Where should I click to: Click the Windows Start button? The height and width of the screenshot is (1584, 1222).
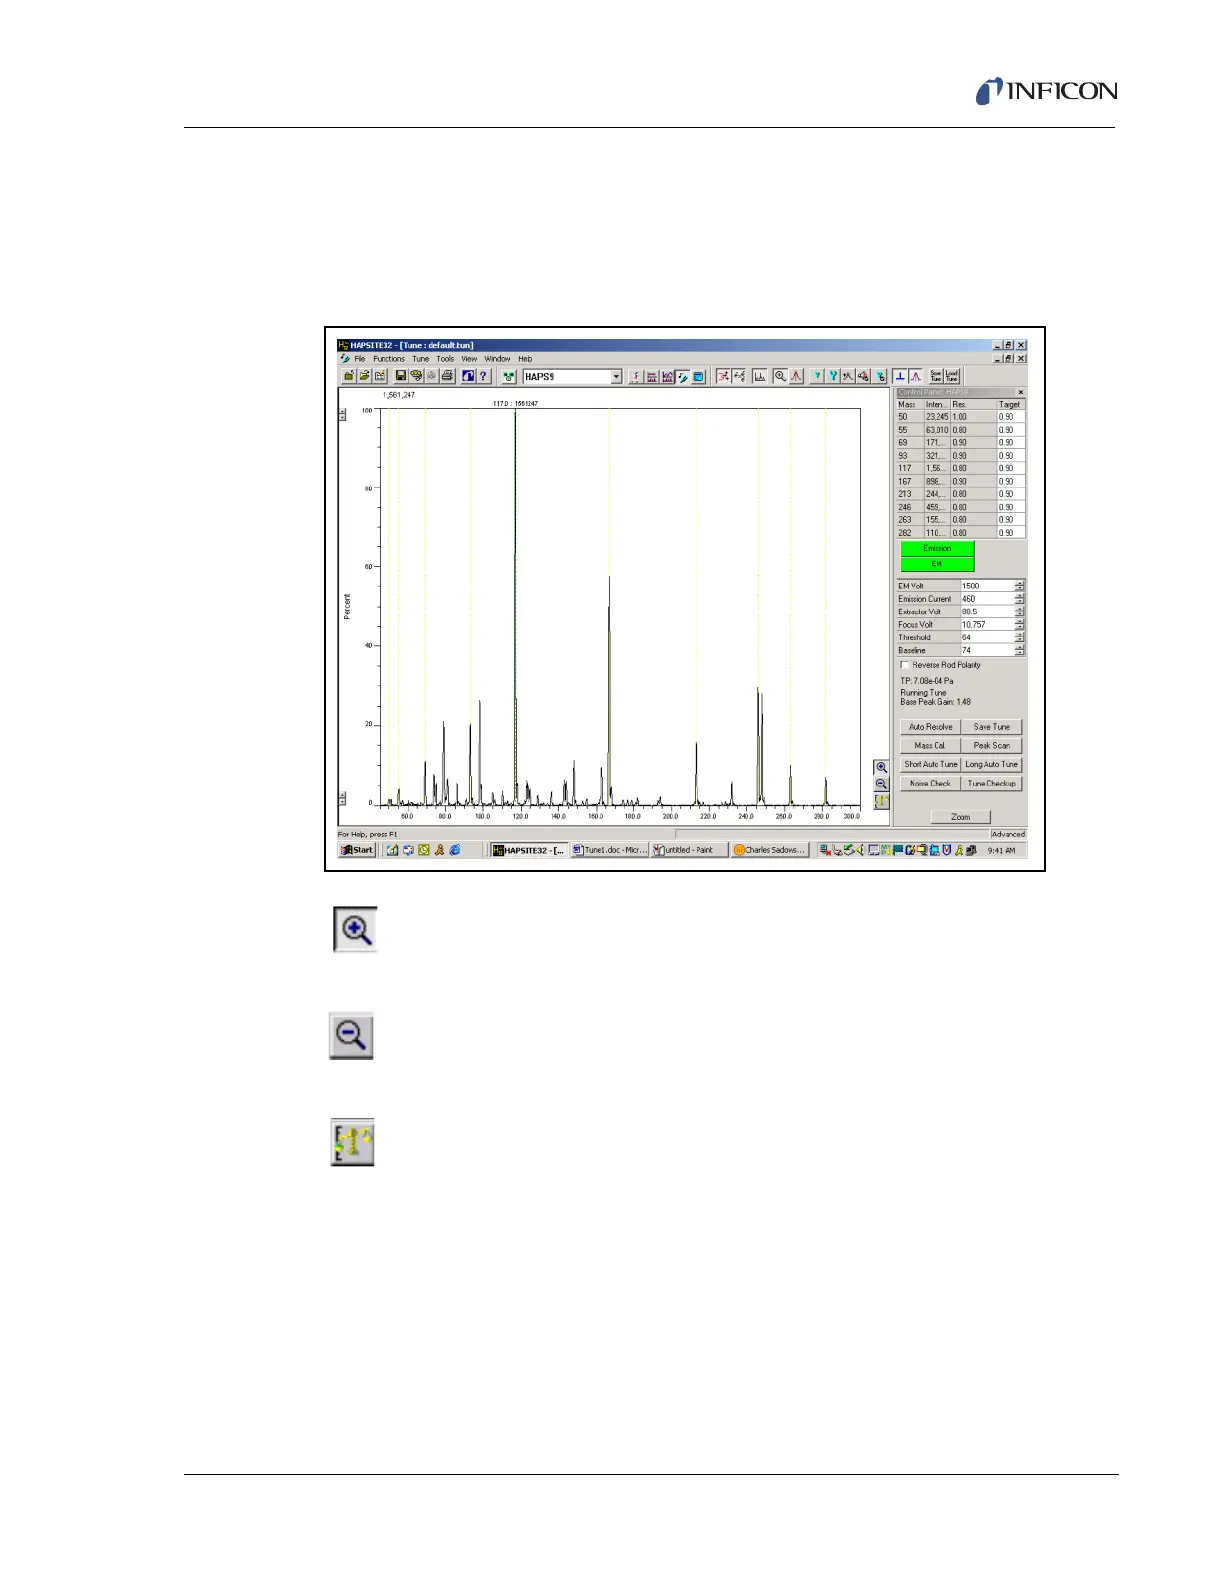point(357,850)
